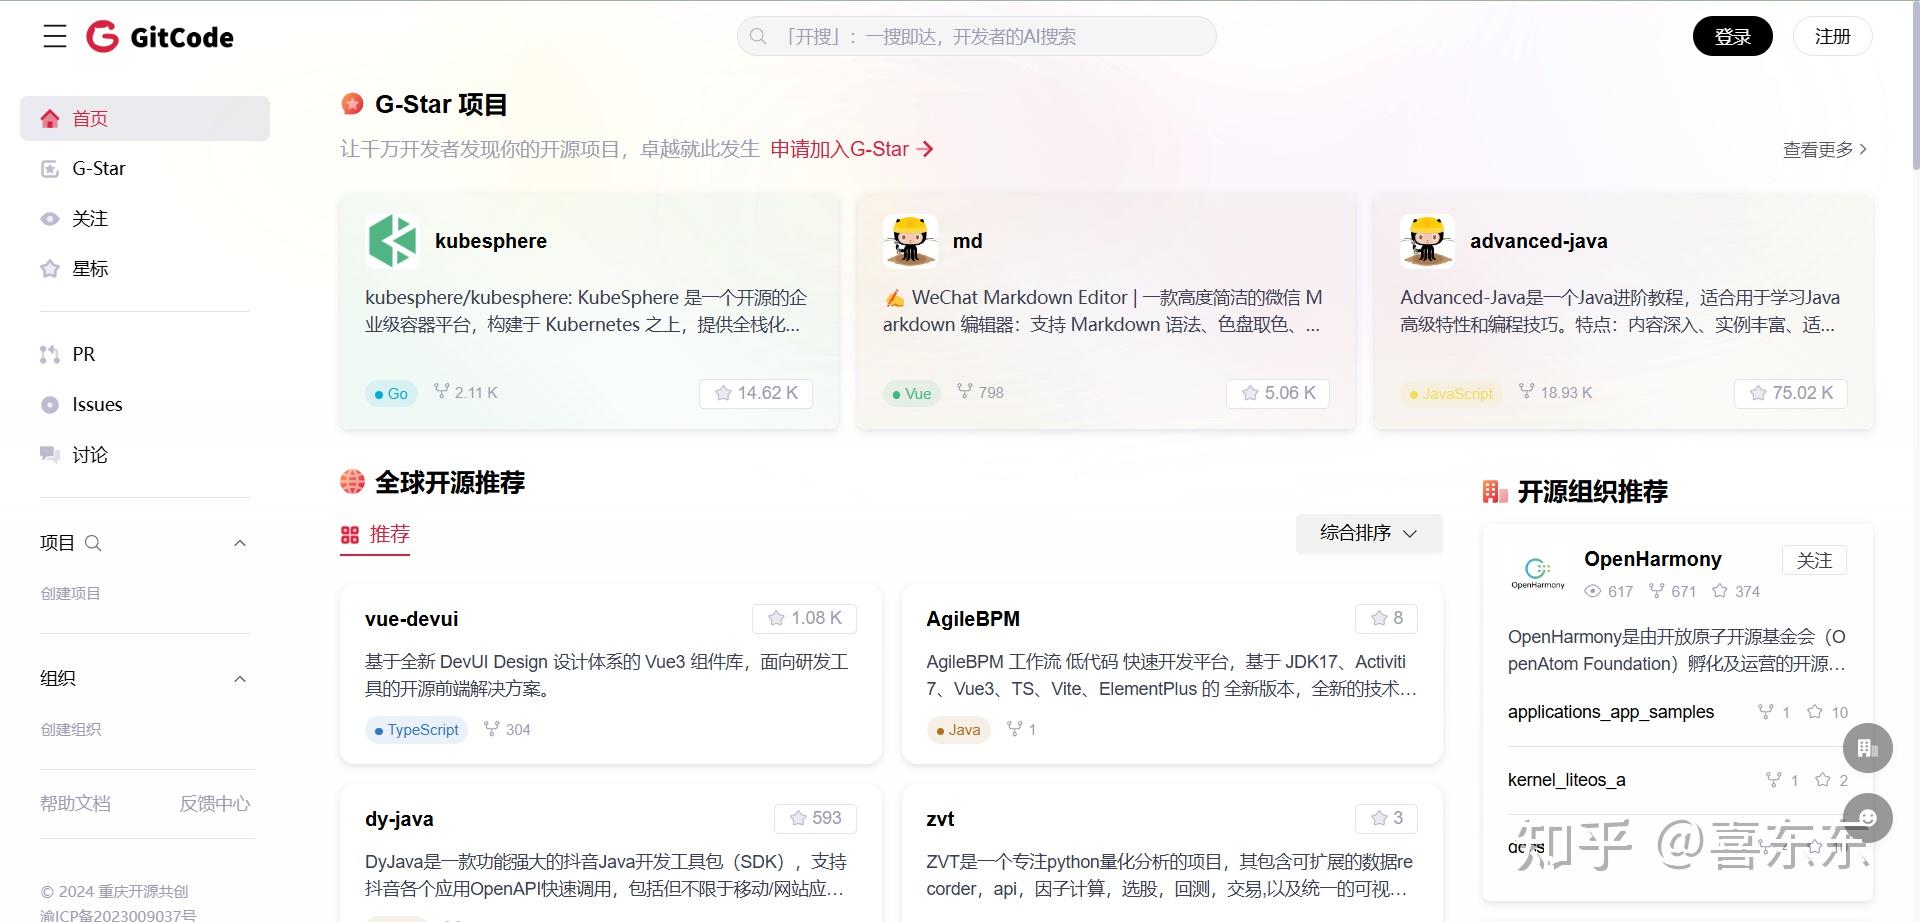Select 首页 in the sidebar
The width and height of the screenshot is (1920, 922).
click(x=145, y=119)
